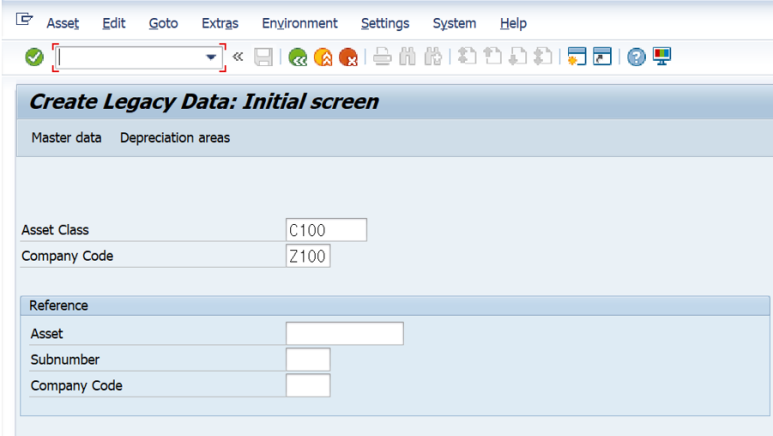Click the Last Page icon
773x436 pixels.
pyautogui.click(x=543, y=56)
